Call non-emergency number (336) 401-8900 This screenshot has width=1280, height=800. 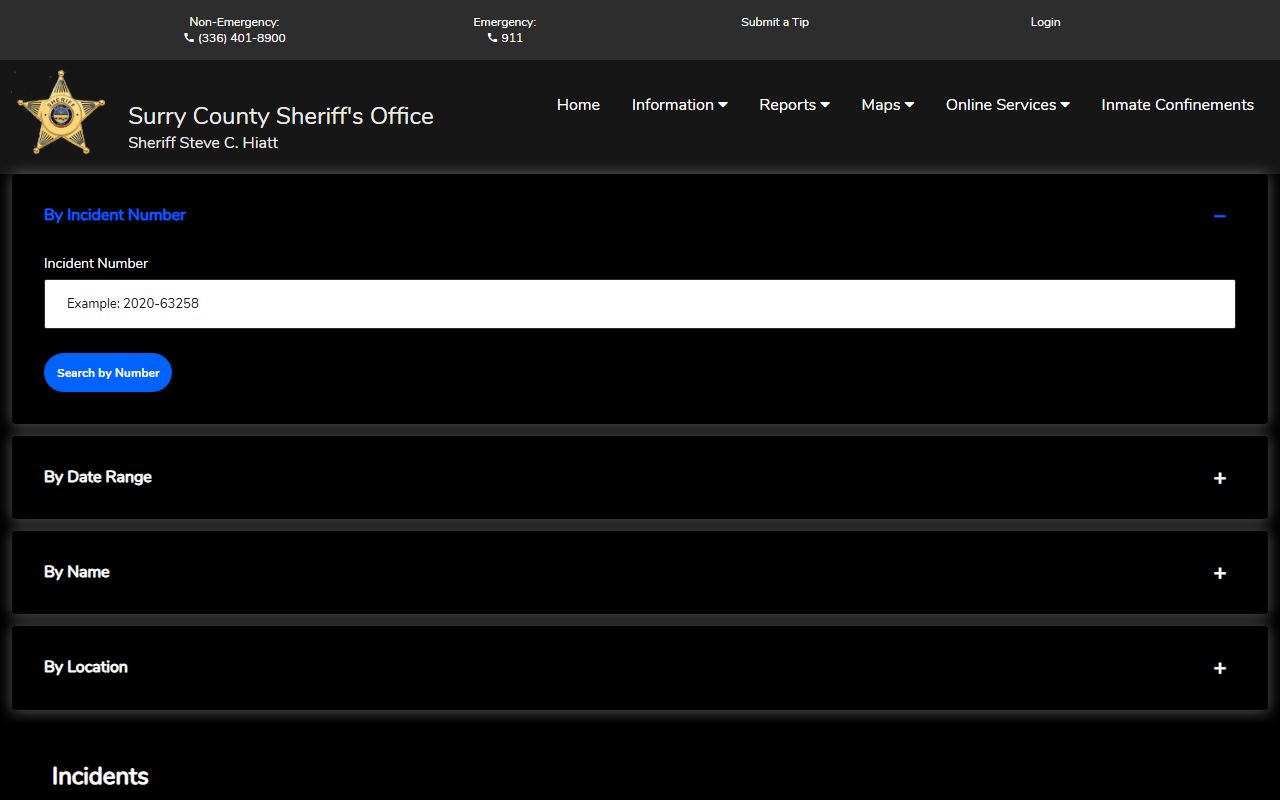[x=242, y=38]
